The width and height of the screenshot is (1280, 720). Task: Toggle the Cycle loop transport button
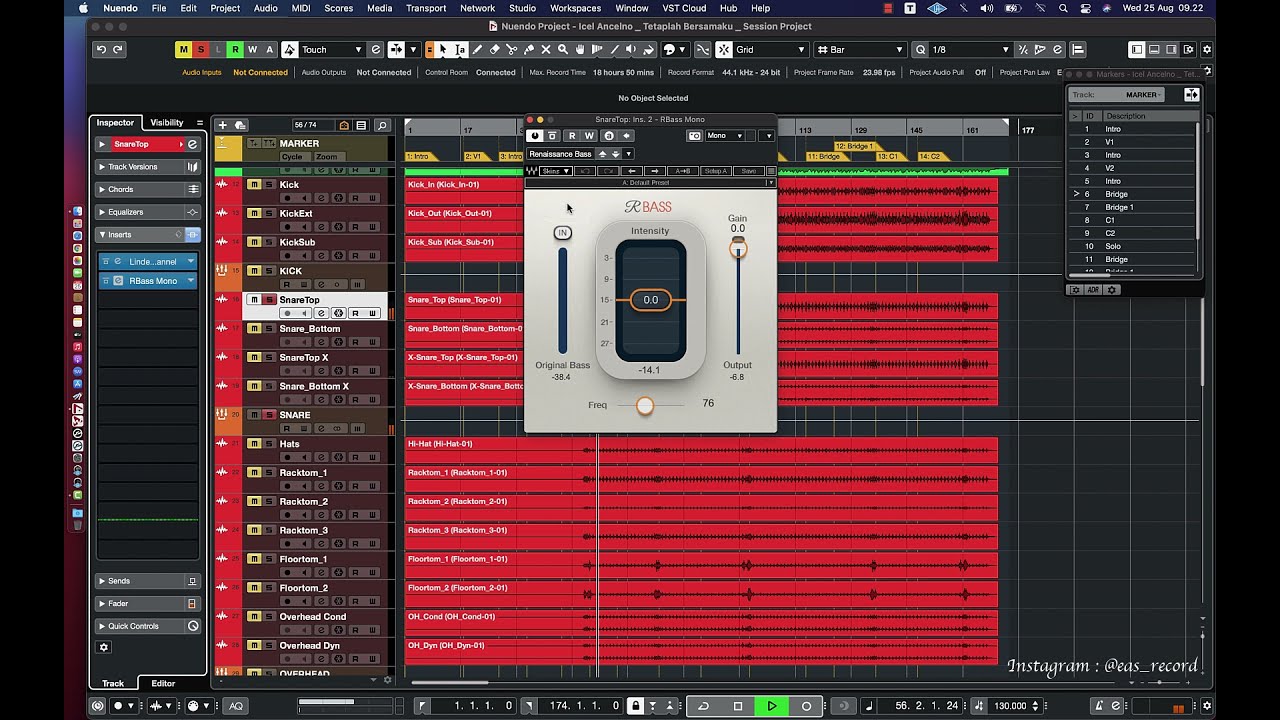[x=703, y=706]
